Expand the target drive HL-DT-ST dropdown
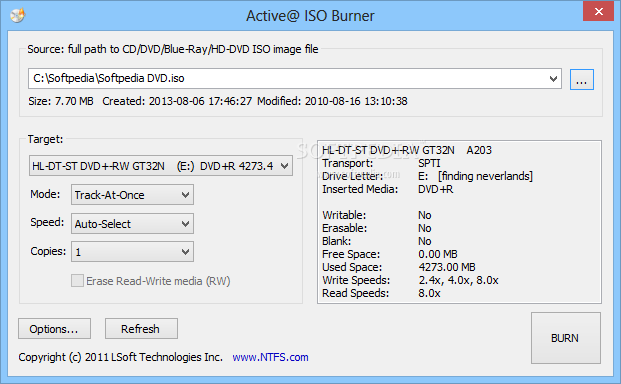Screen dimensions: 621x384 [161, 166]
